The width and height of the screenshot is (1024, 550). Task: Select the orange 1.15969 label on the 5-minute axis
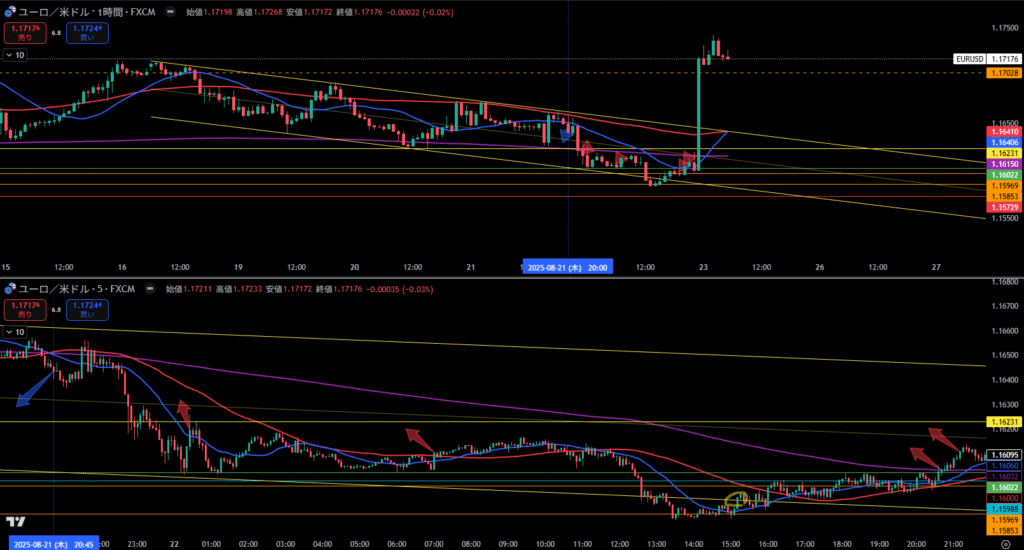(x=1004, y=520)
